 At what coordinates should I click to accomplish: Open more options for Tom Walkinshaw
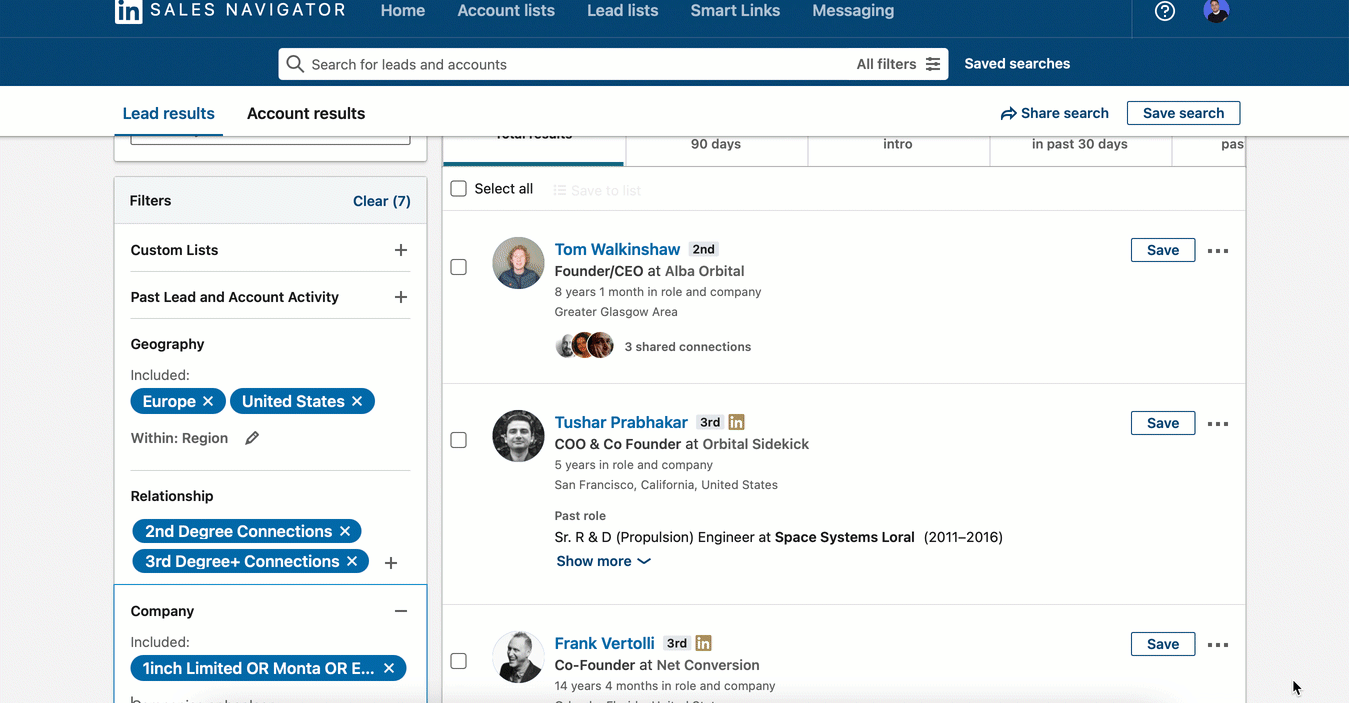coord(1218,251)
